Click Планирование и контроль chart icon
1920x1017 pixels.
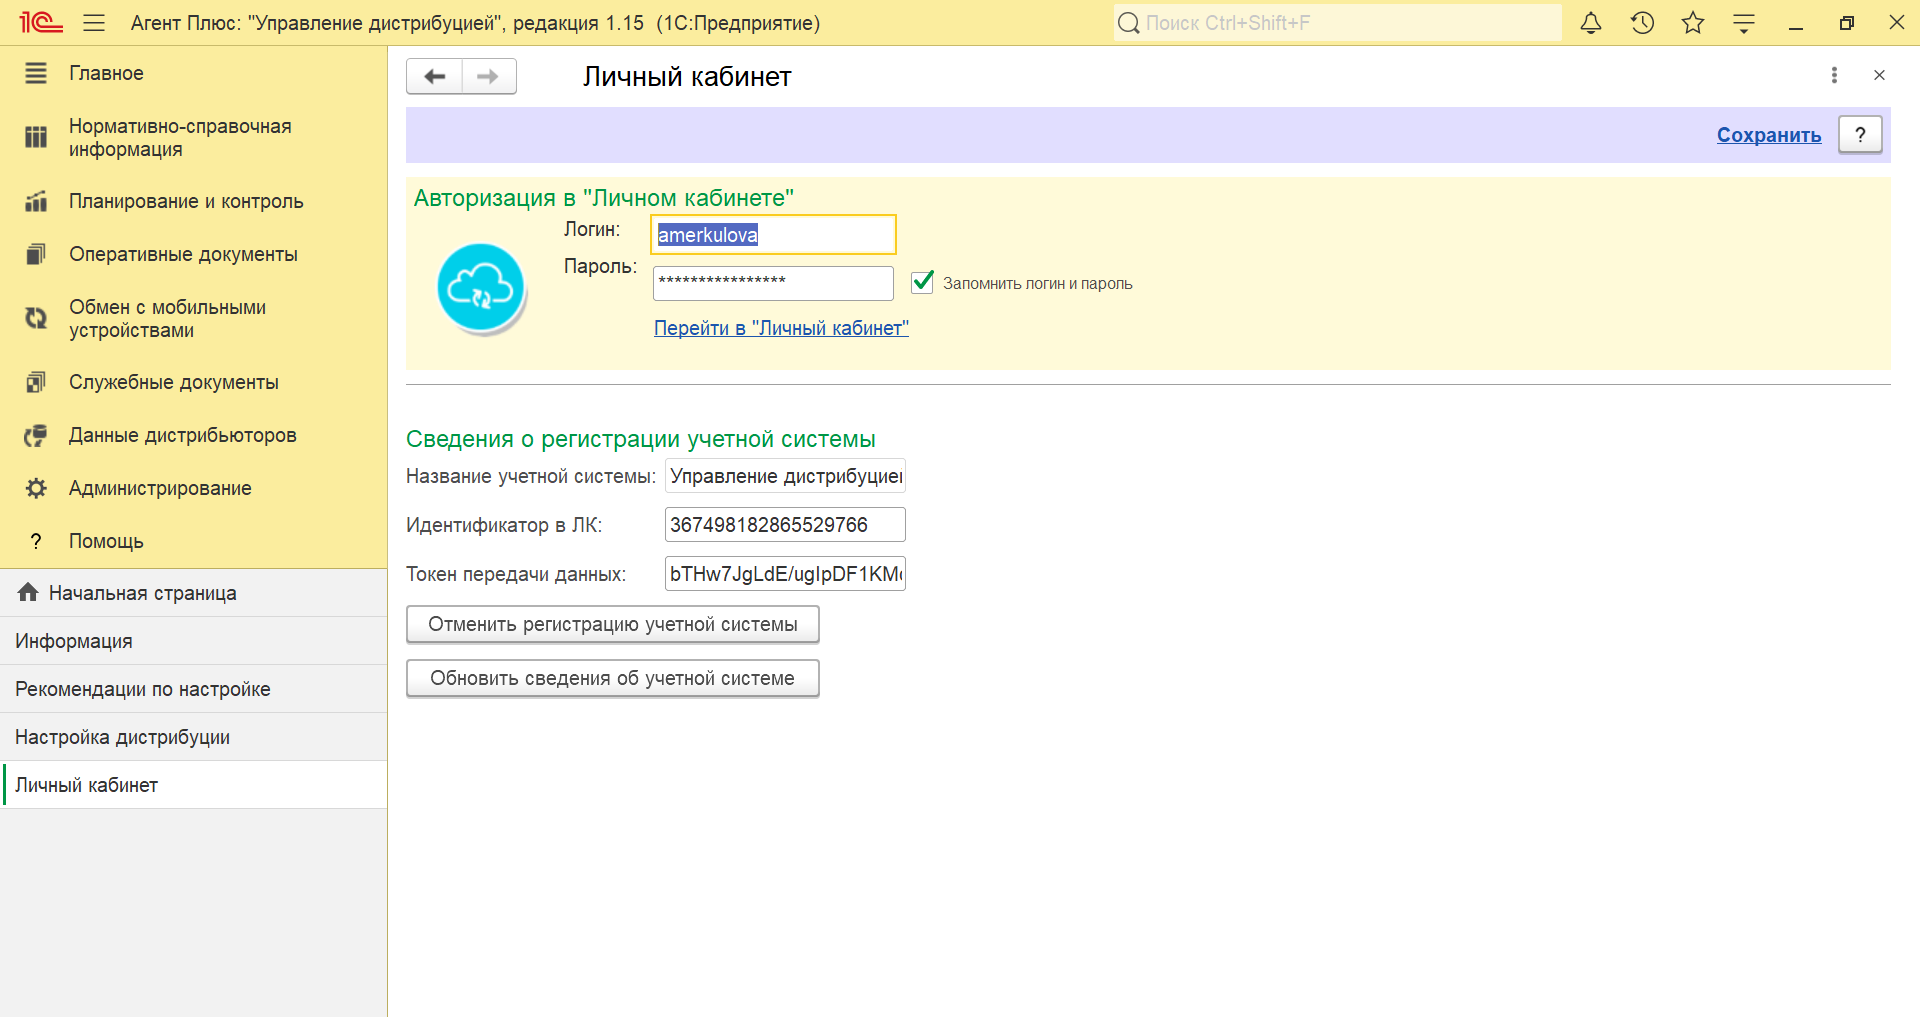(x=36, y=201)
